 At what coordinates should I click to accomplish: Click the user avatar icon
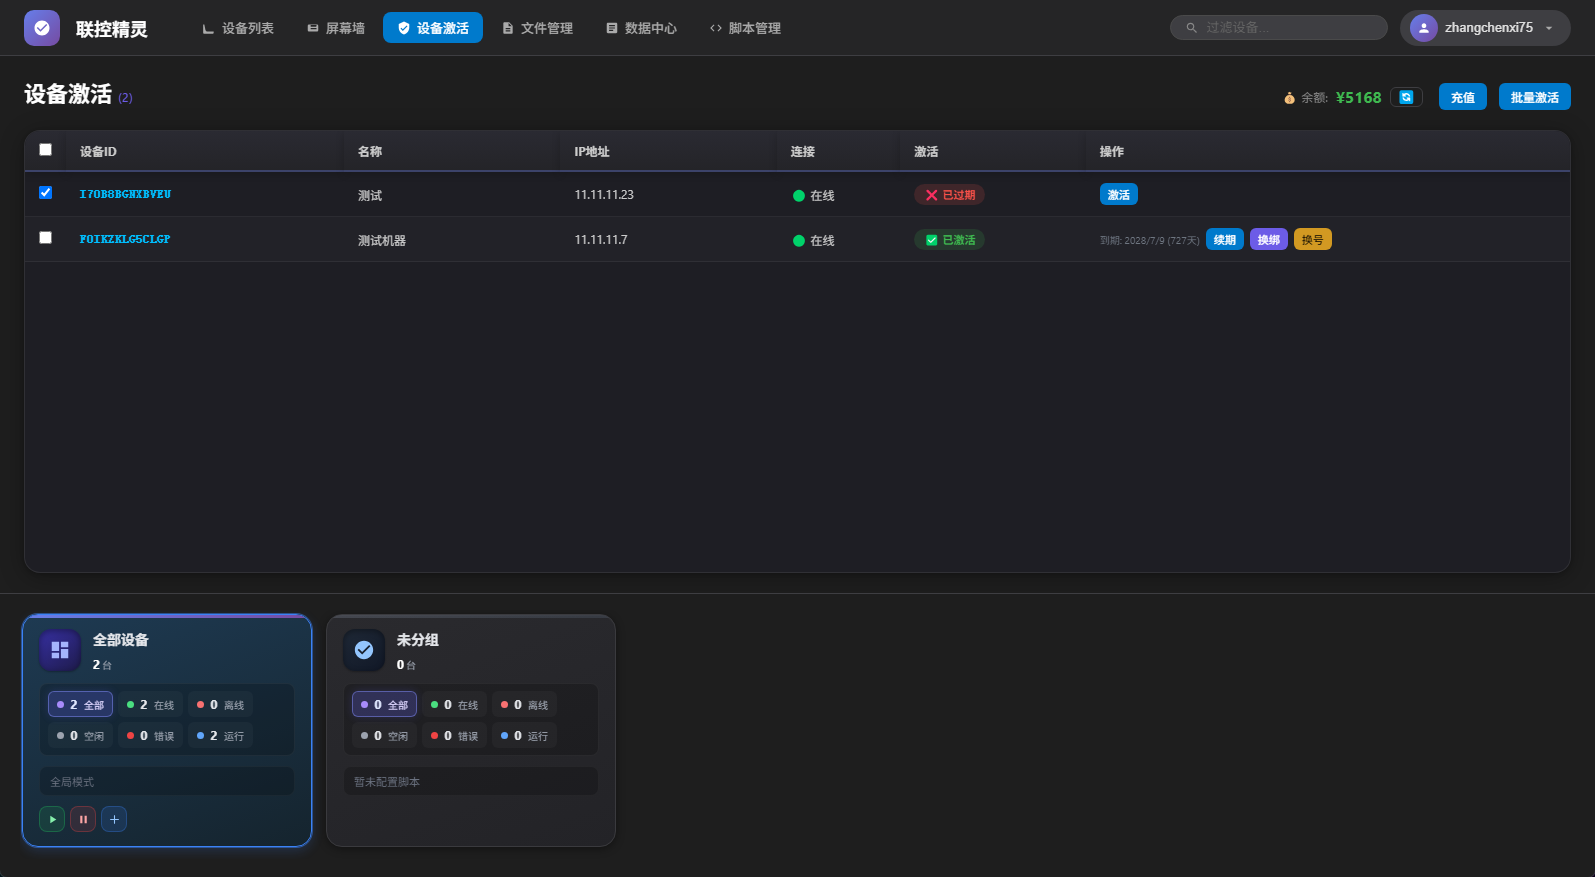[x=1423, y=28]
